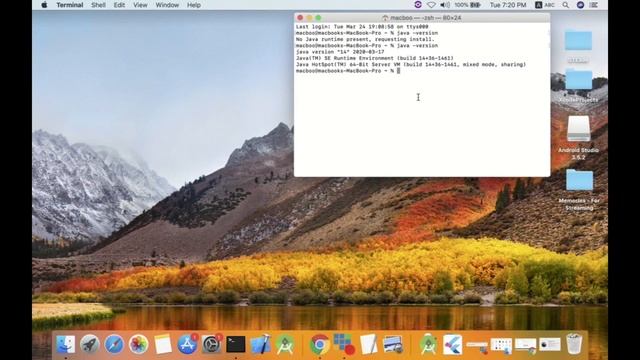
Task: Close the Terminal window red button
Action: [300, 18]
